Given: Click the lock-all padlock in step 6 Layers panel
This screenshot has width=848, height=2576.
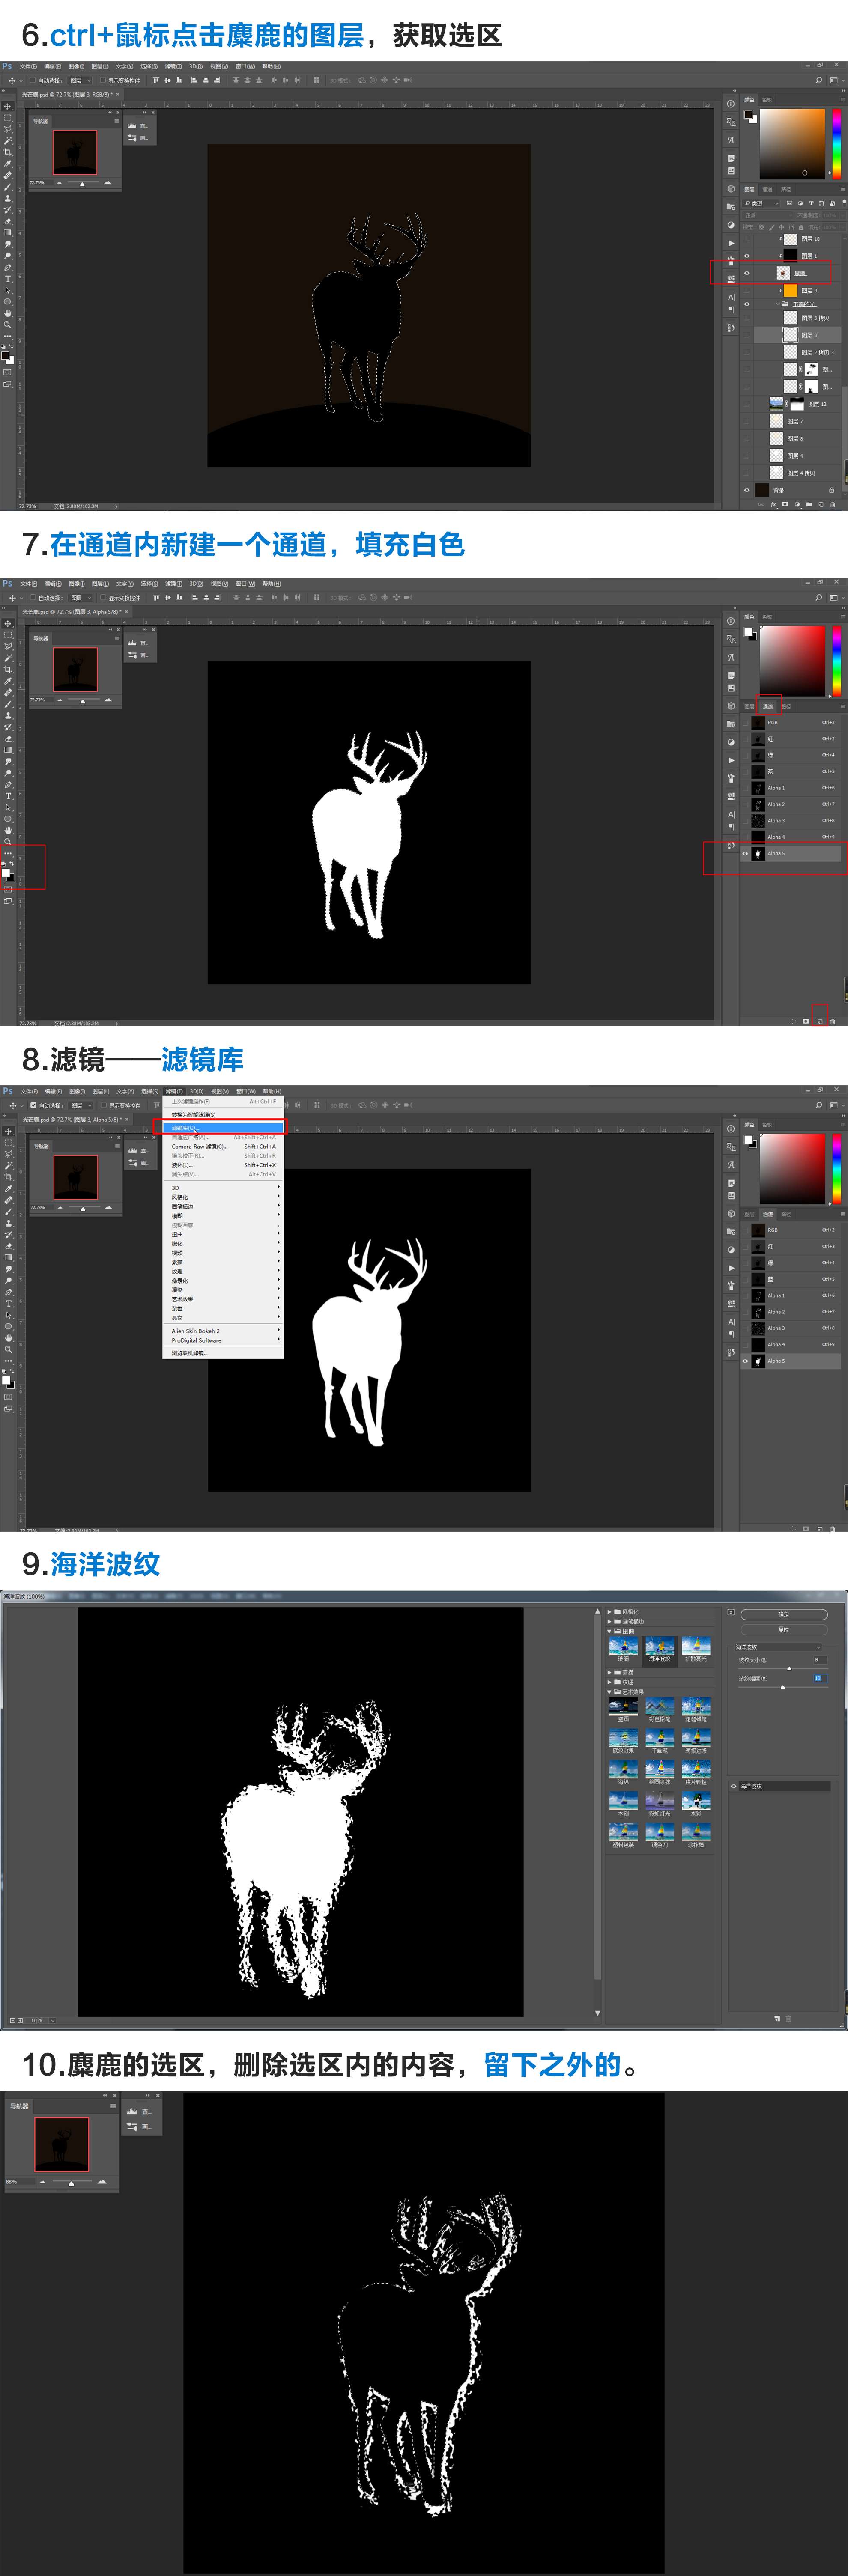Looking at the screenshot, I should pos(801,227).
